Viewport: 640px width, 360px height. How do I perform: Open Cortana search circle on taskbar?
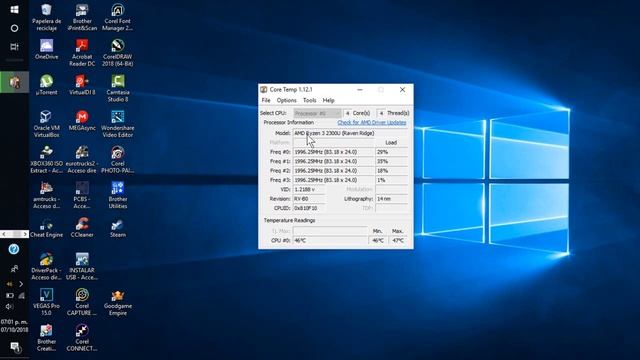pos(14,28)
